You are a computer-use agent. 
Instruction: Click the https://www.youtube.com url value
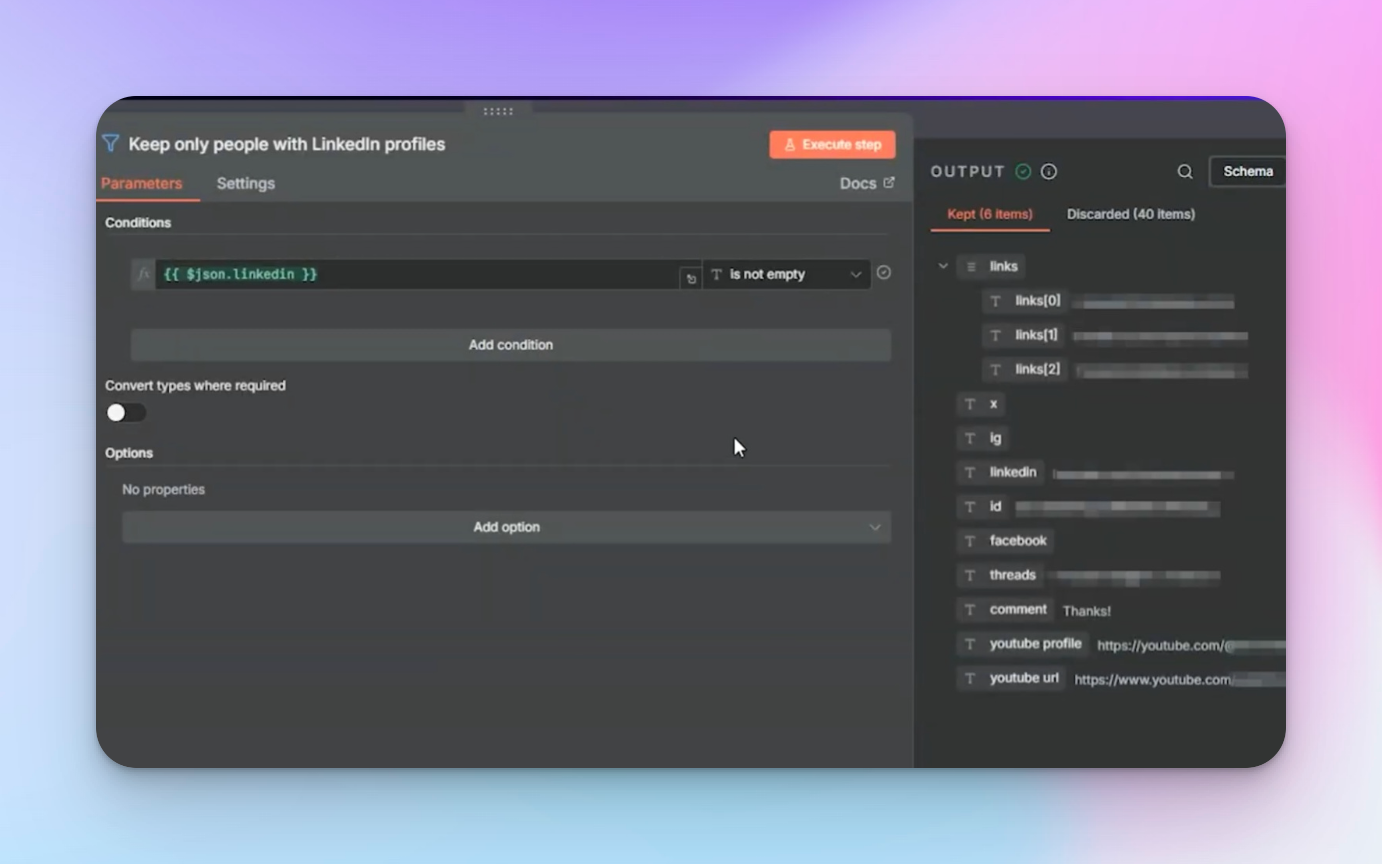tap(1180, 680)
